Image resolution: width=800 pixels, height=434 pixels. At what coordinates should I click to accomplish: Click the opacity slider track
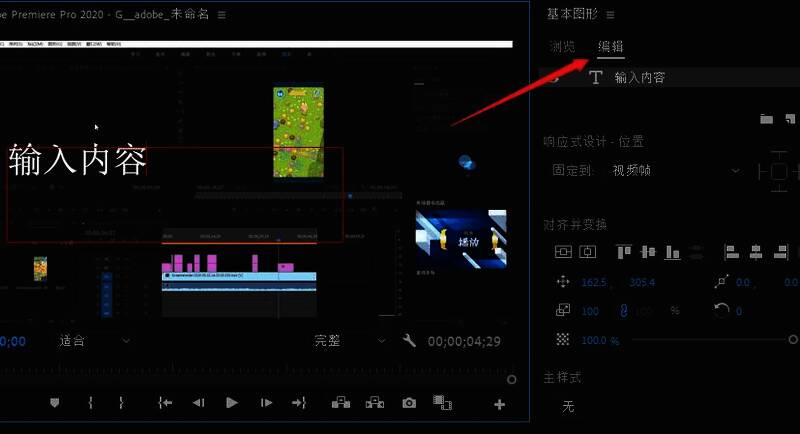click(710, 340)
